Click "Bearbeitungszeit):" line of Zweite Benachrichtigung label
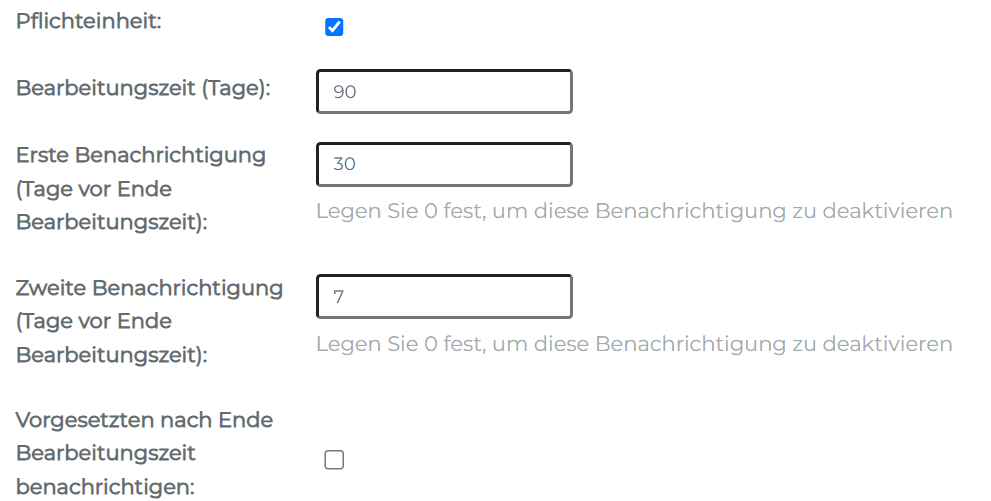991x501 pixels. [x=111, y=355]
